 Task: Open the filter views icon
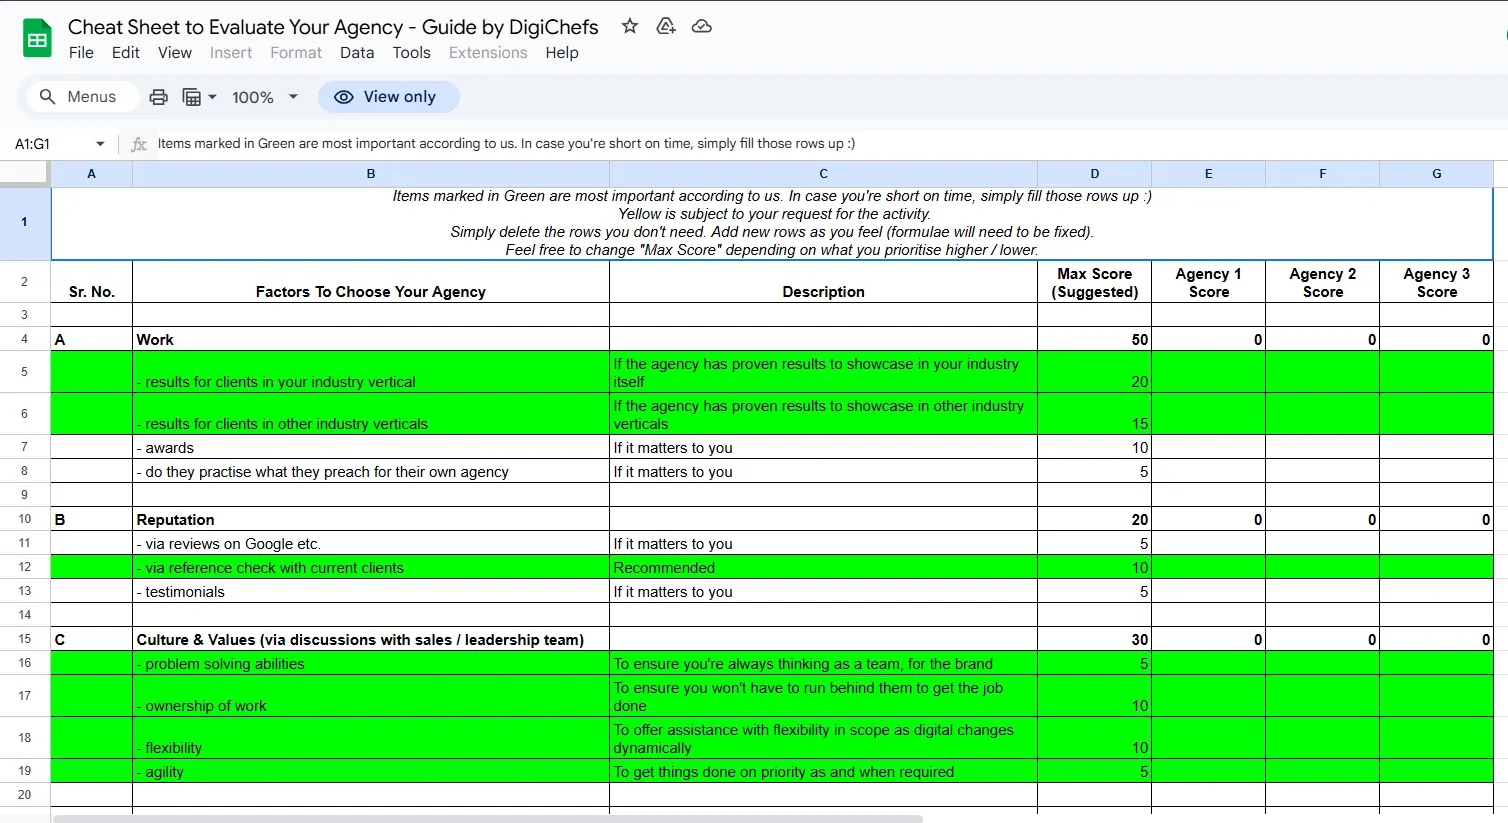tap(191, 97)
